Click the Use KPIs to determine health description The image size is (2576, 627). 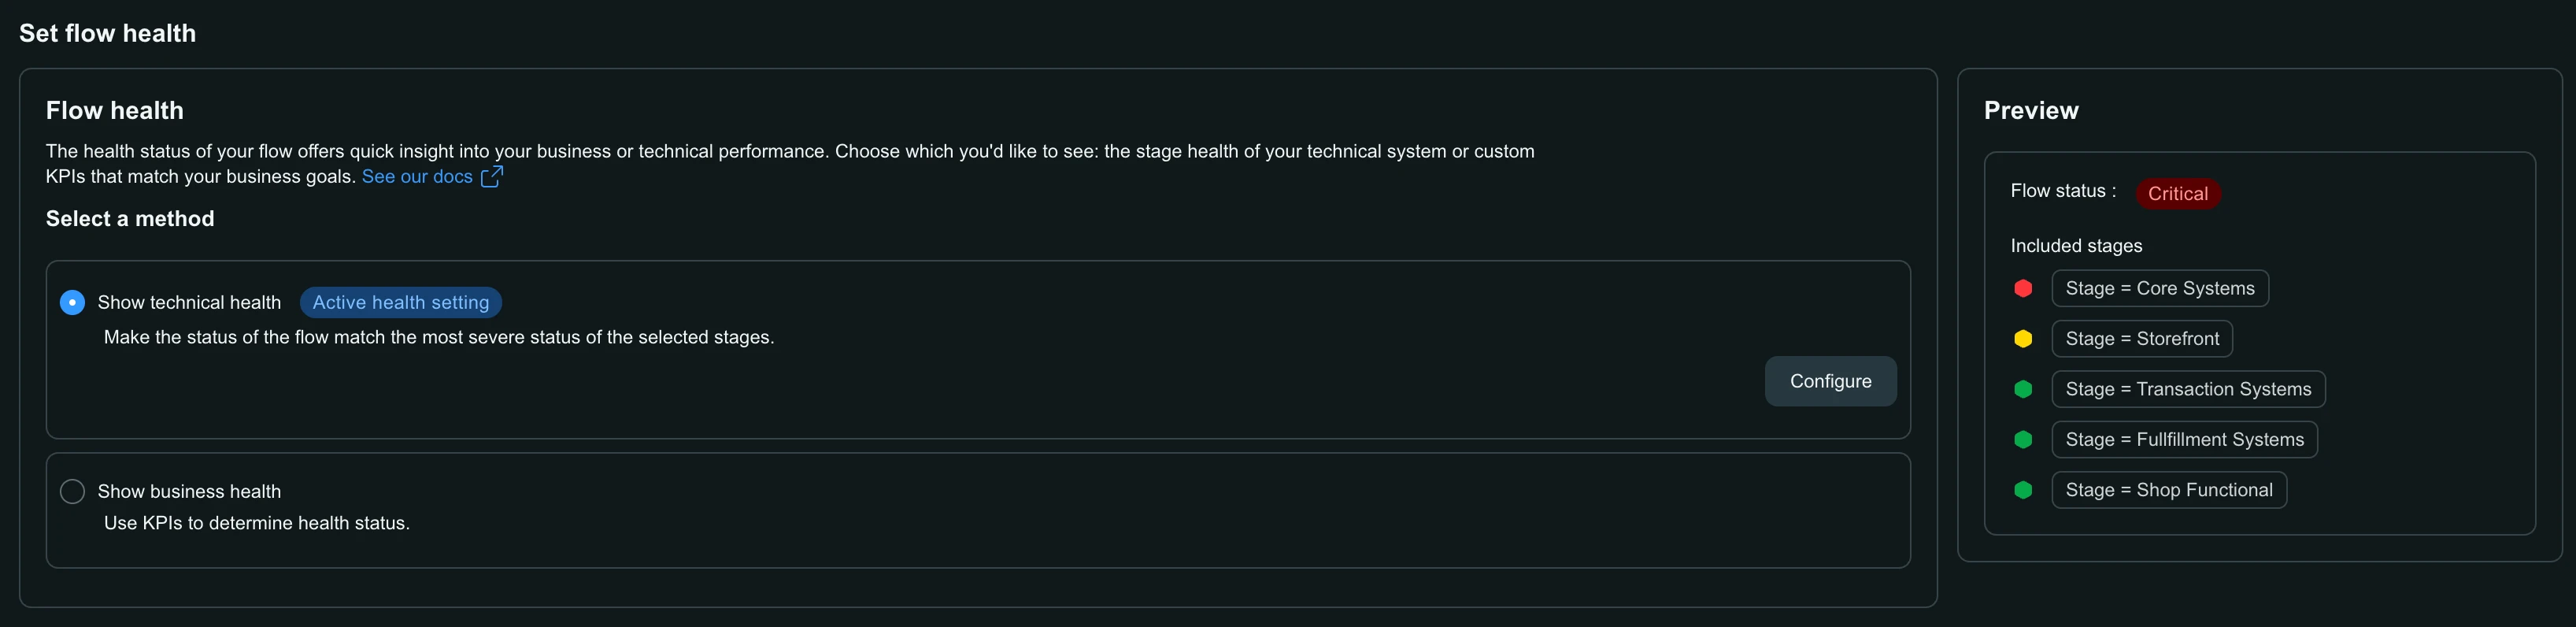[x=257, y=523]
